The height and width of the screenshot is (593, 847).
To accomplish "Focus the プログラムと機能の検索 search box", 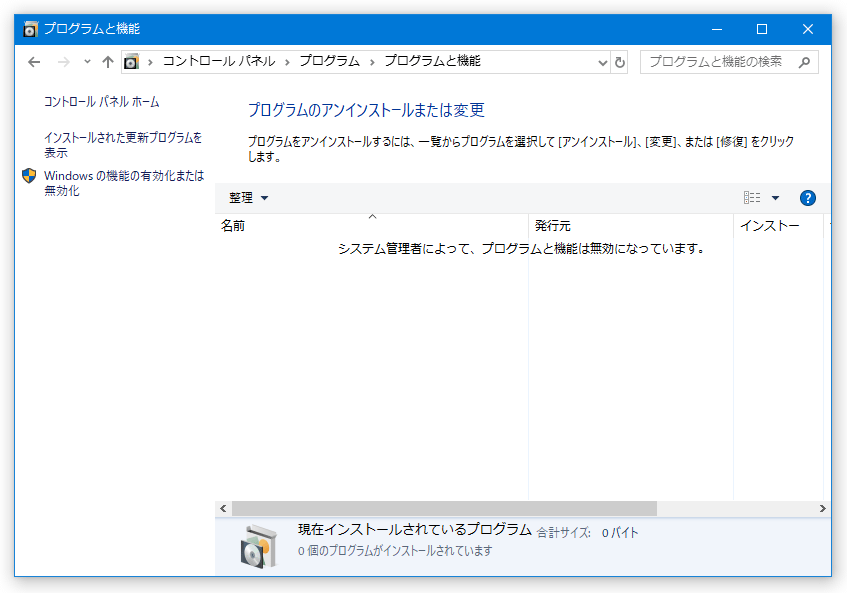I will pyautogui.click(x=729, y=62).
